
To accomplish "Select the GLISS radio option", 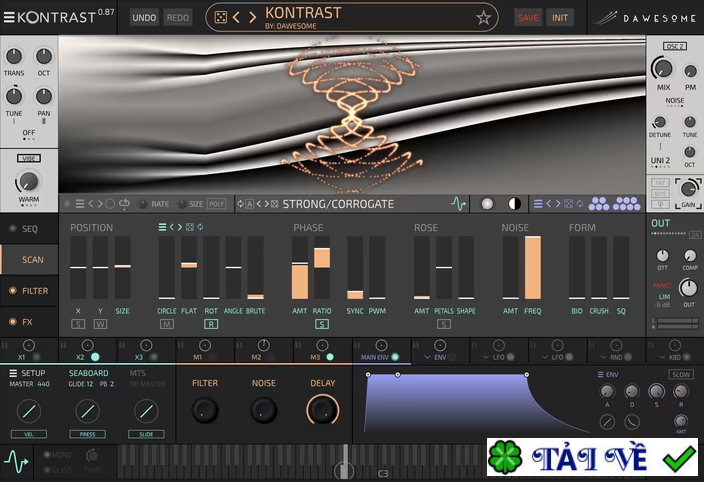I will click(47, 469).
